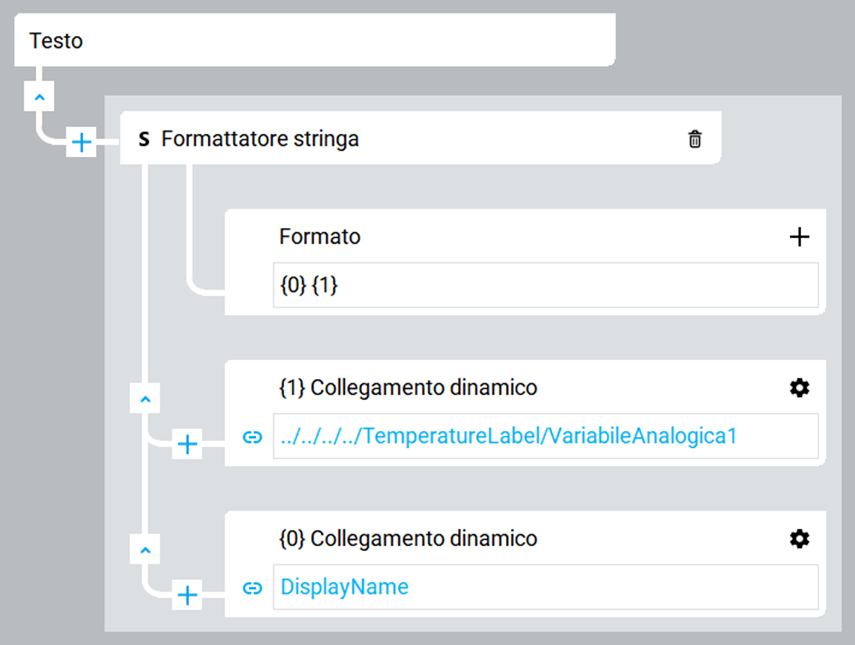The image size is (855, 645).
Task: Open gear settings for {0} Collegamento dinamico
Action: 799,539
